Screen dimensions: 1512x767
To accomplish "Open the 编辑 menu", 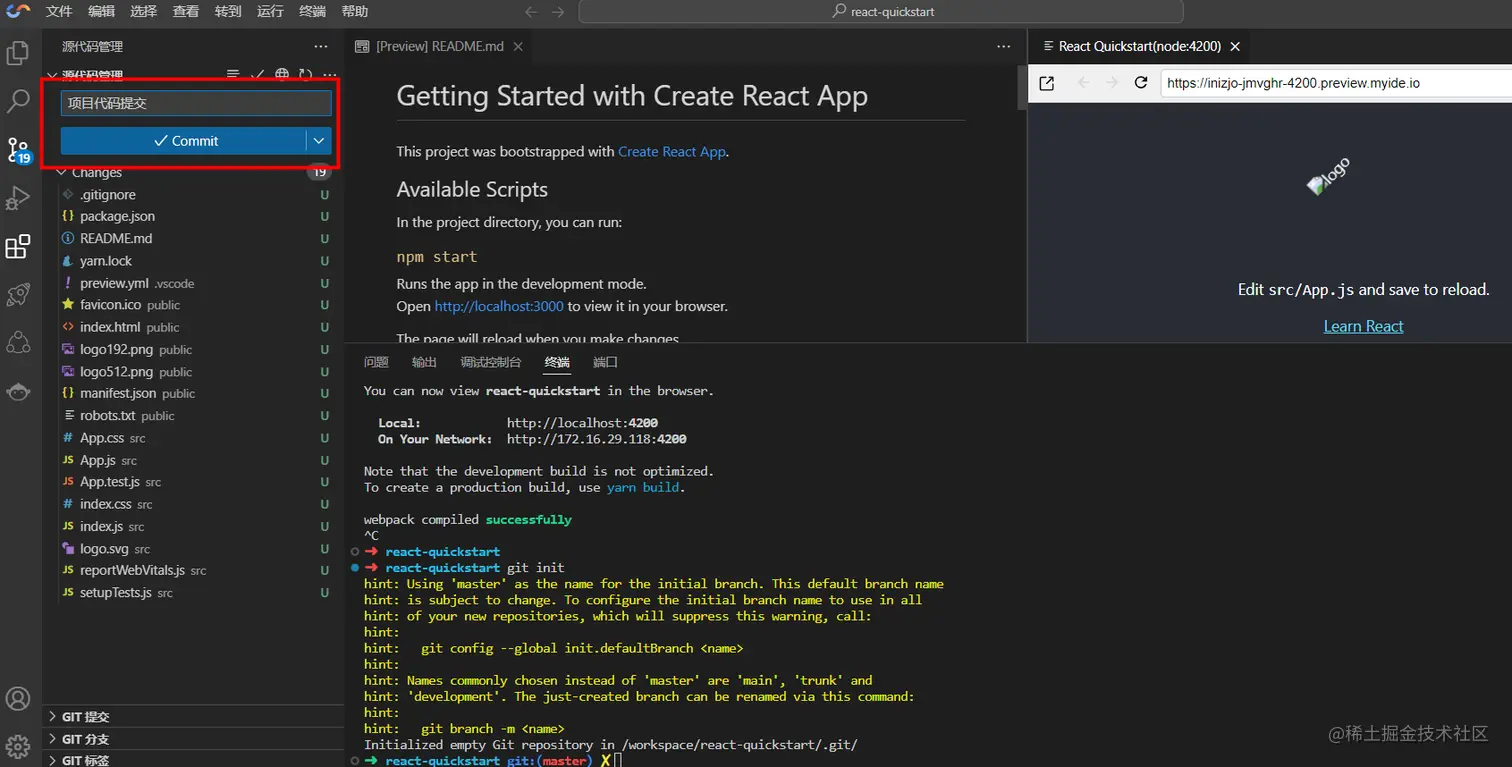I will tap(101, 12).
